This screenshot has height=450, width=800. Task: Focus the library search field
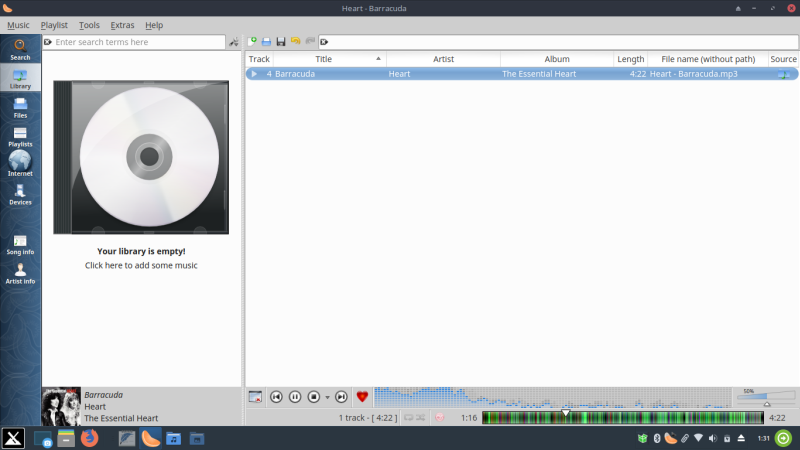[x=134, y=42]
